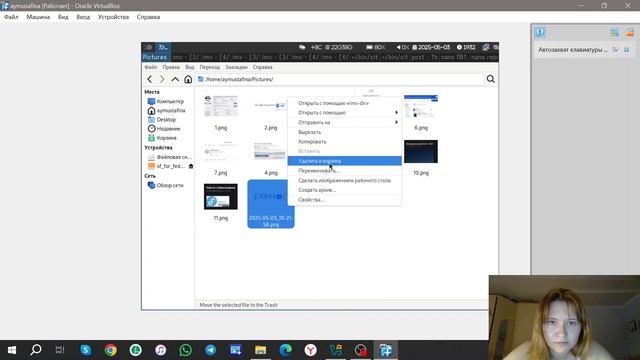Click the weather icon in VM status bar
The width and height of the screenshot is (640, 360).
(302, 47)
